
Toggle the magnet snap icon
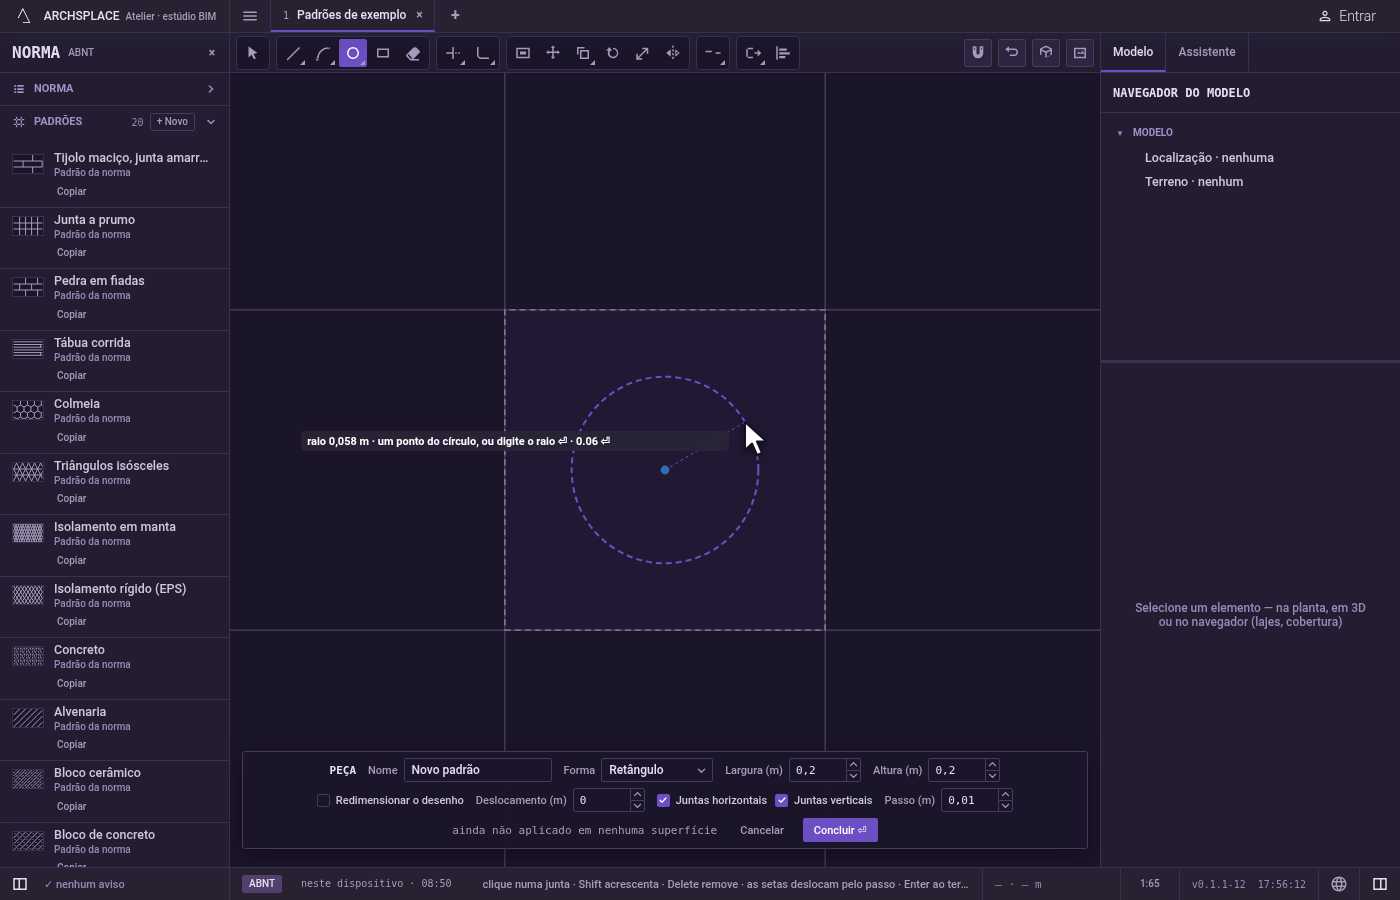coord(978,52)
